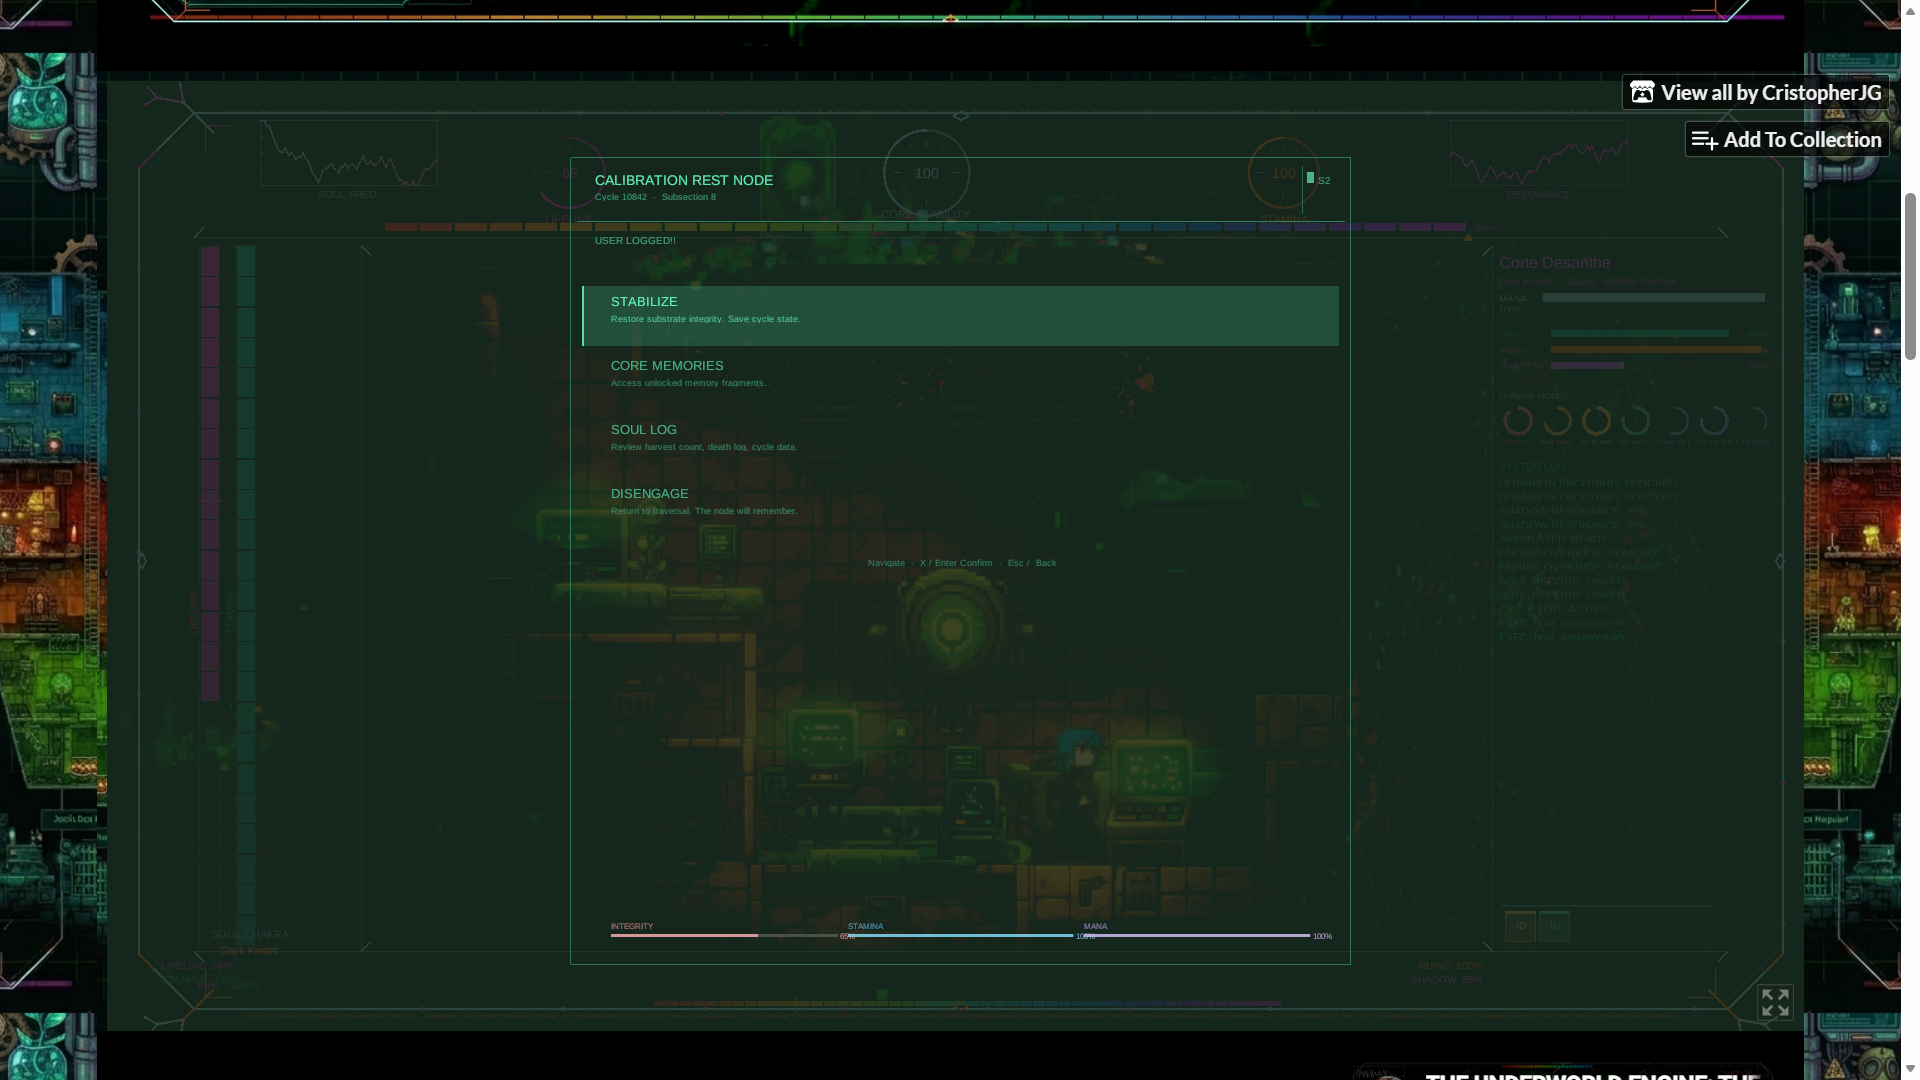Select the green Heart chakra node ring
Viewport: 1920px width, 1080px height.
tap(1635, 421)
